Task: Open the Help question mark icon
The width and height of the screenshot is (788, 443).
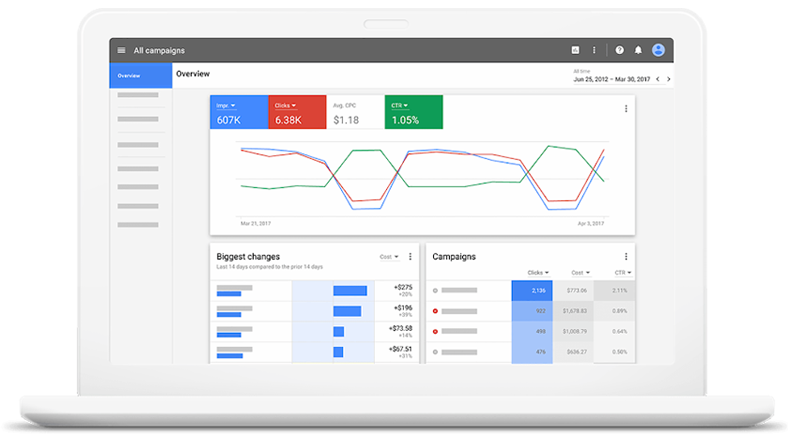Action: click(x=619, y=50)
